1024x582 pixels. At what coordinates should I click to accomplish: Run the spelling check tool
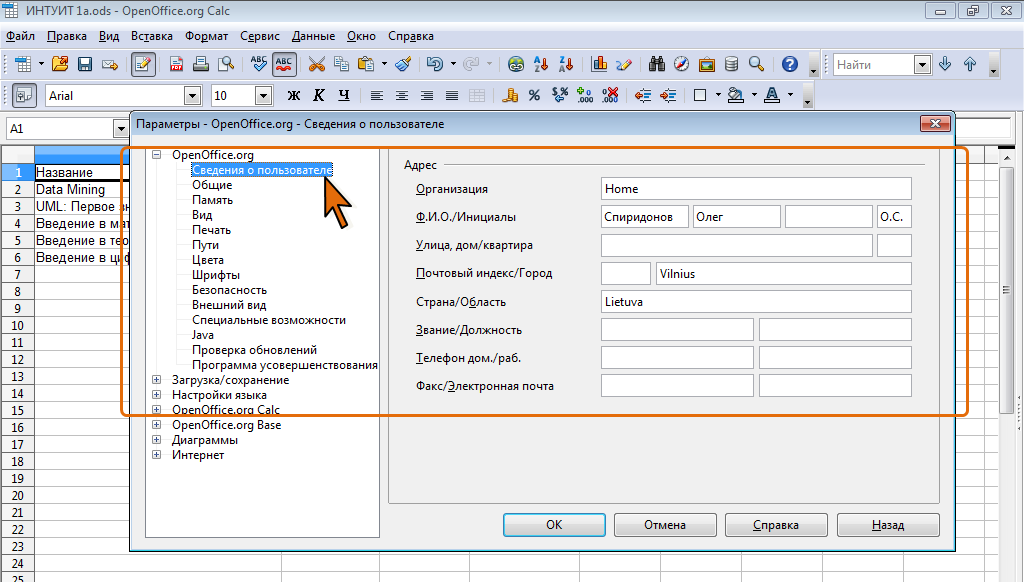point(259,64)
